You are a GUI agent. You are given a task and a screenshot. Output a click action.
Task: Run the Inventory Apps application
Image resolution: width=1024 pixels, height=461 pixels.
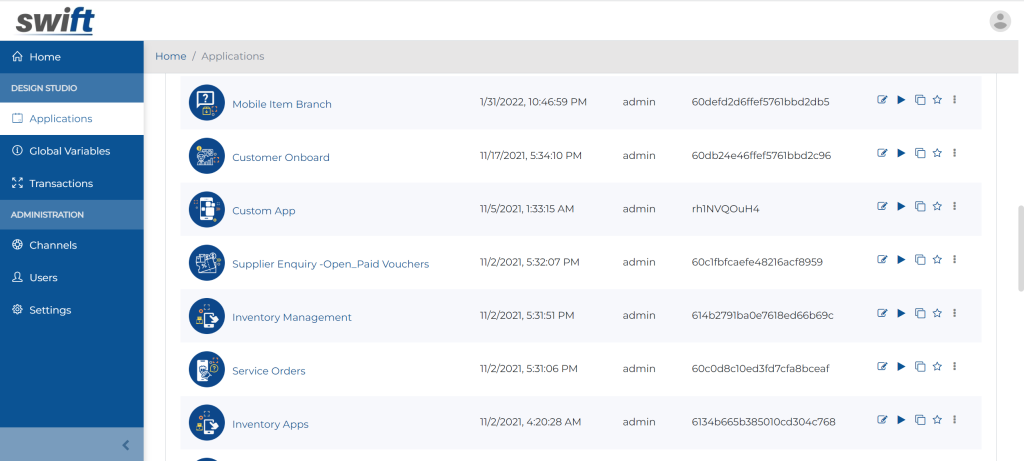(901, 420)
